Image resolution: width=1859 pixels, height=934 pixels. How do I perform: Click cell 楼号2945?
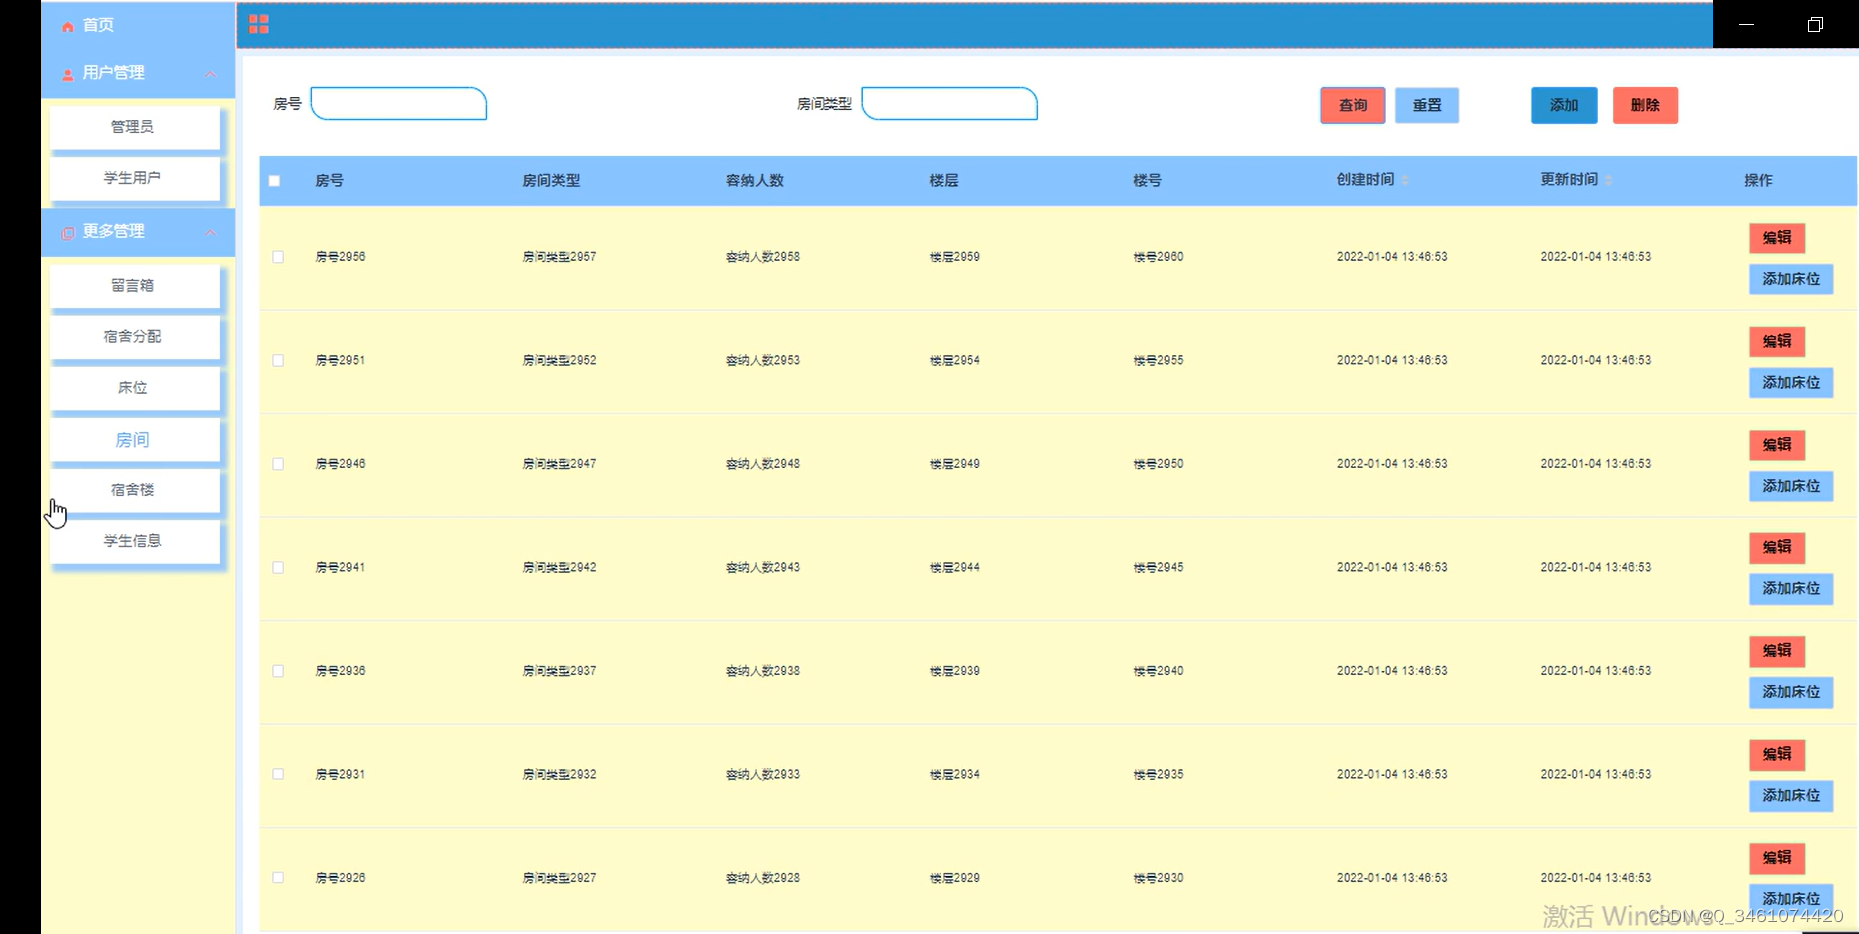click(1158, 567)
